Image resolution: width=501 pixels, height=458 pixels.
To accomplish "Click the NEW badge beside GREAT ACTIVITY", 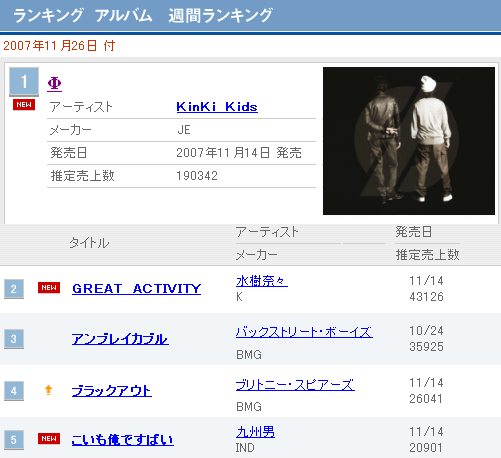I will [x=49, y=288].
